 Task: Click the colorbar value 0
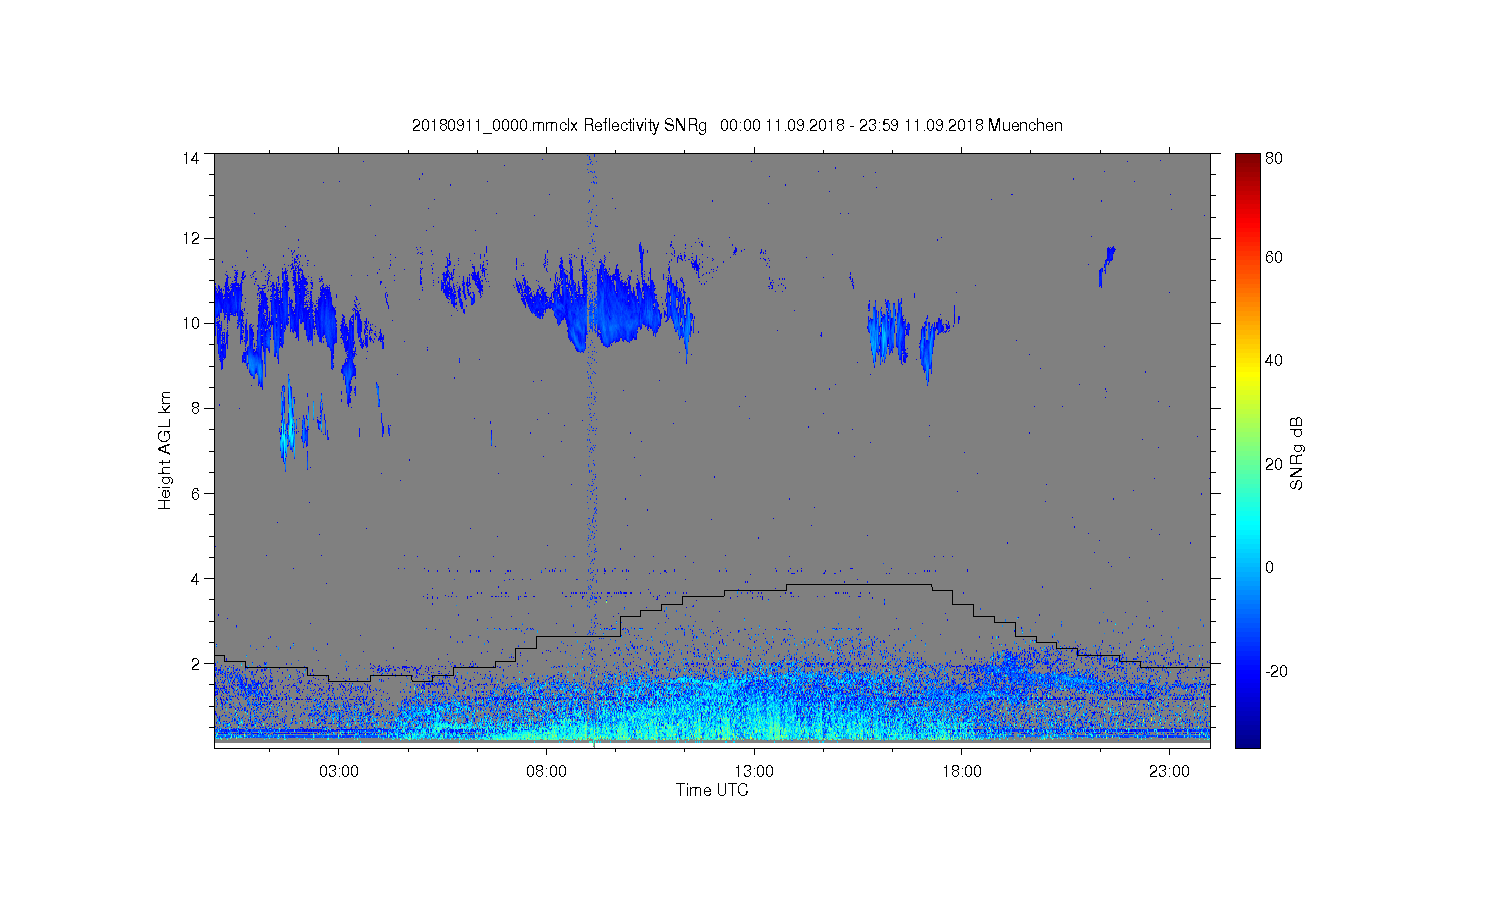coord(1270,568)
